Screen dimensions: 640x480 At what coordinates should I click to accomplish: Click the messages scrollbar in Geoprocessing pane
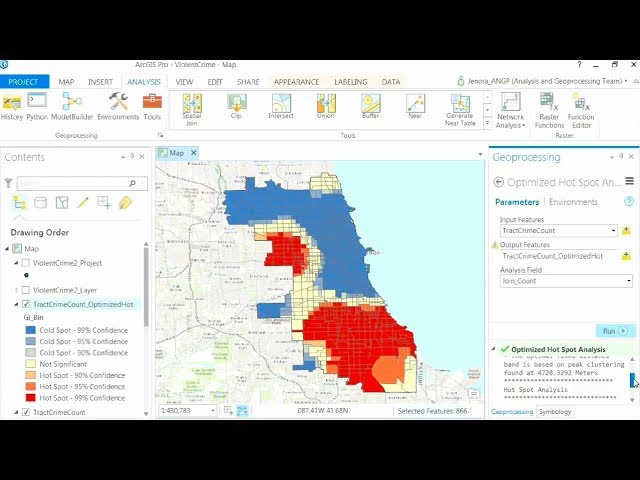(x=633, y=379)
